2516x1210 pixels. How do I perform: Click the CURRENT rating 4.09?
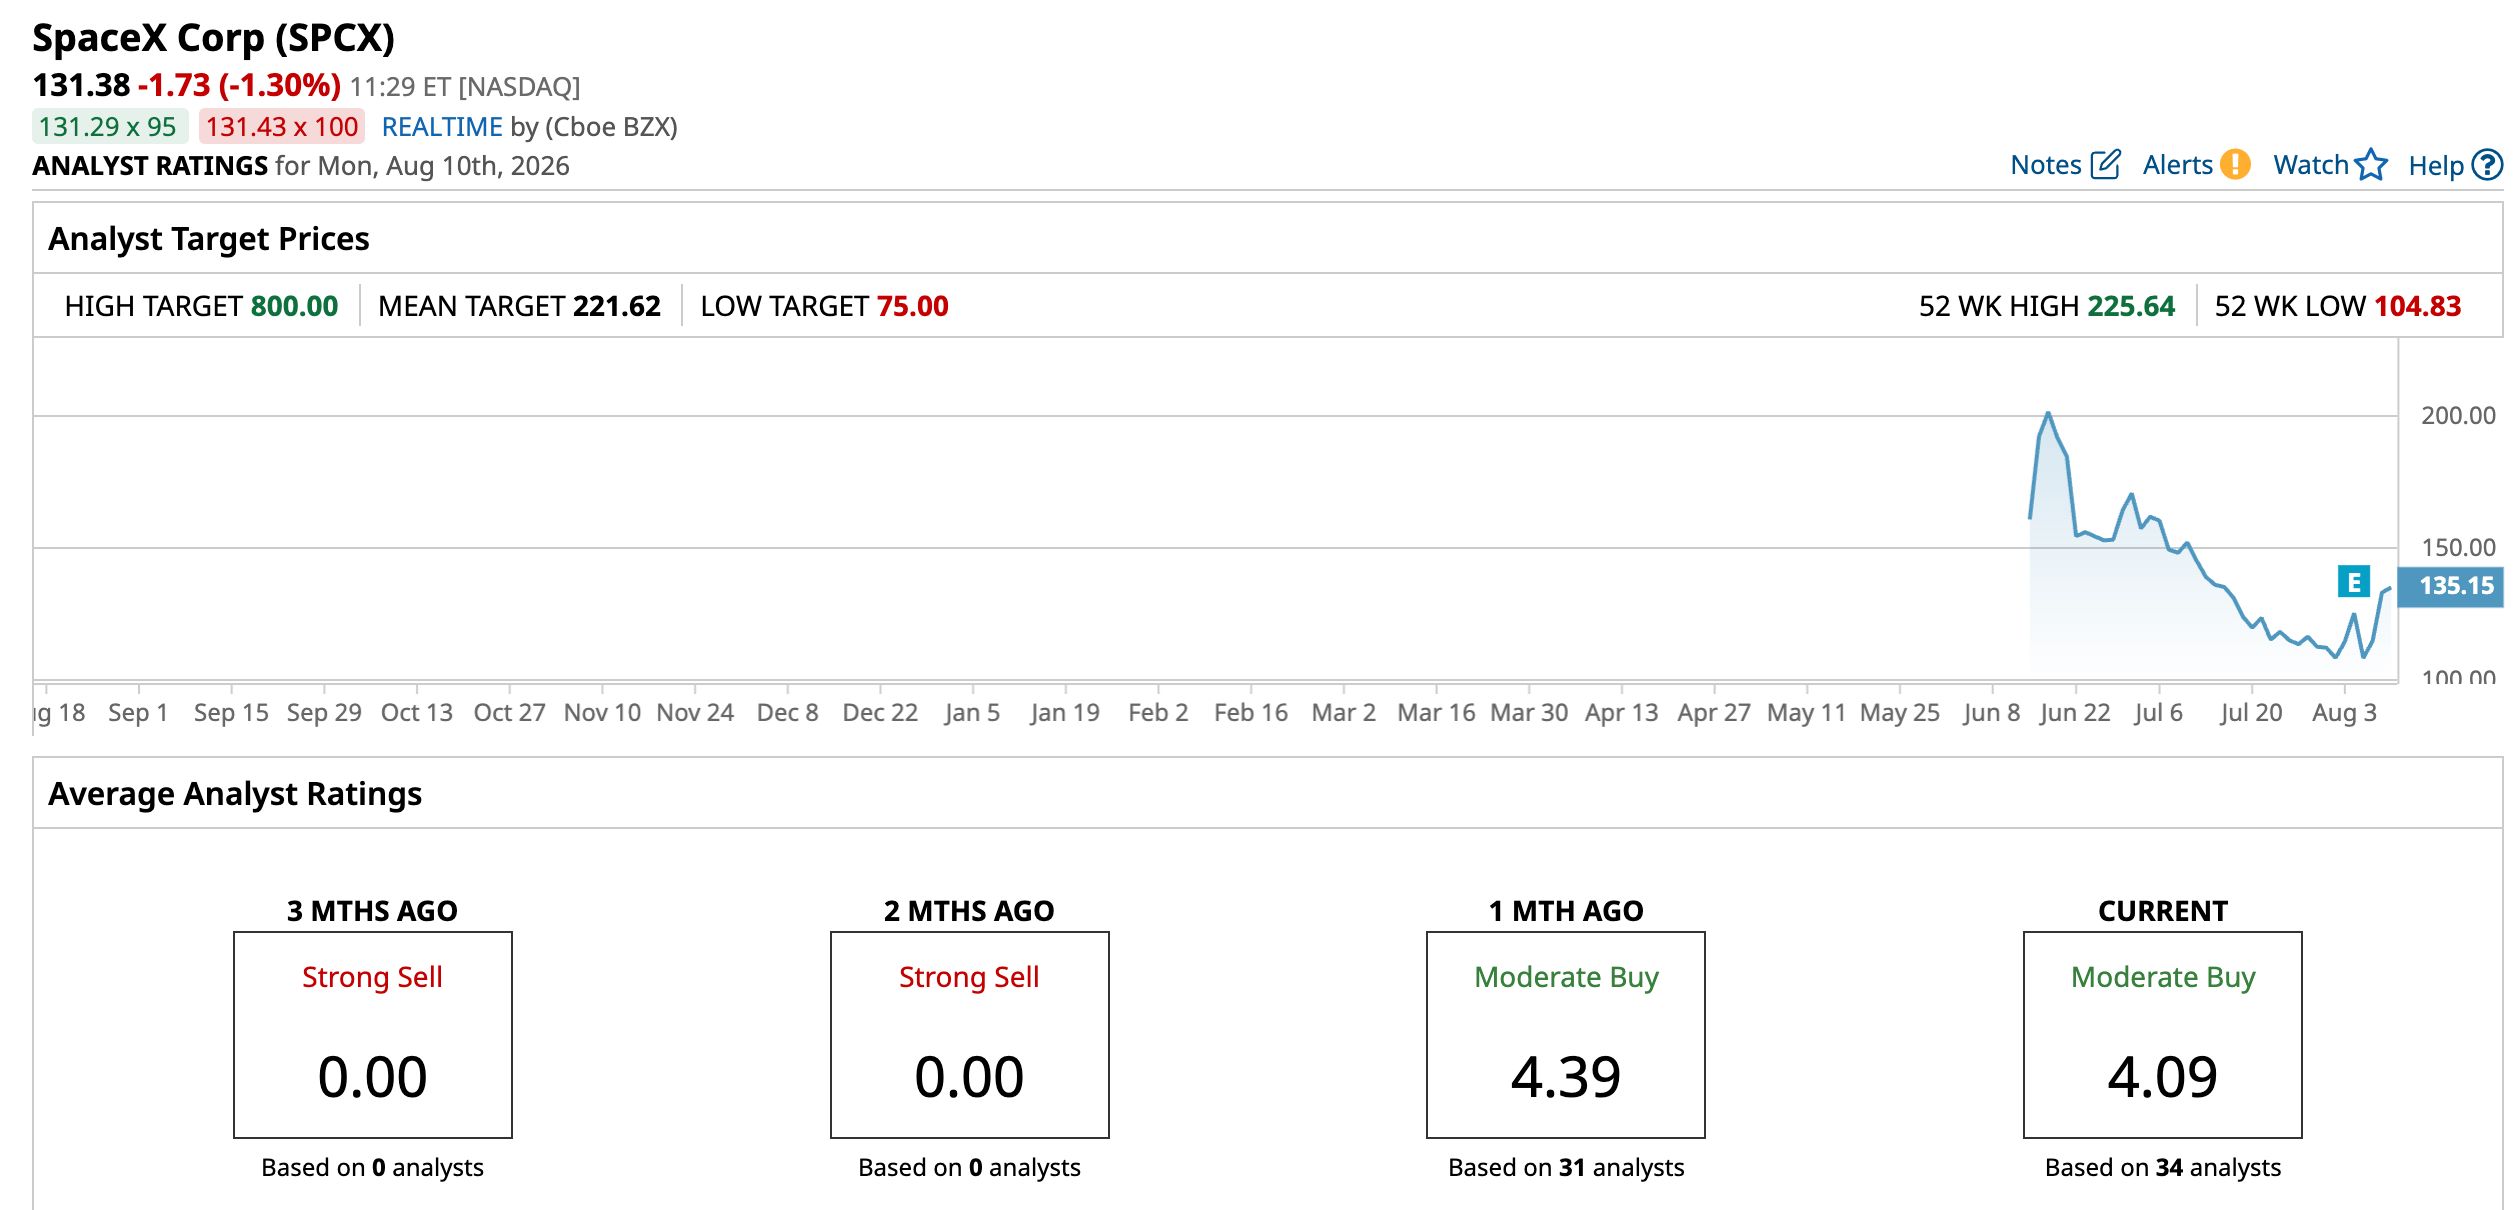(2163, 1078)
